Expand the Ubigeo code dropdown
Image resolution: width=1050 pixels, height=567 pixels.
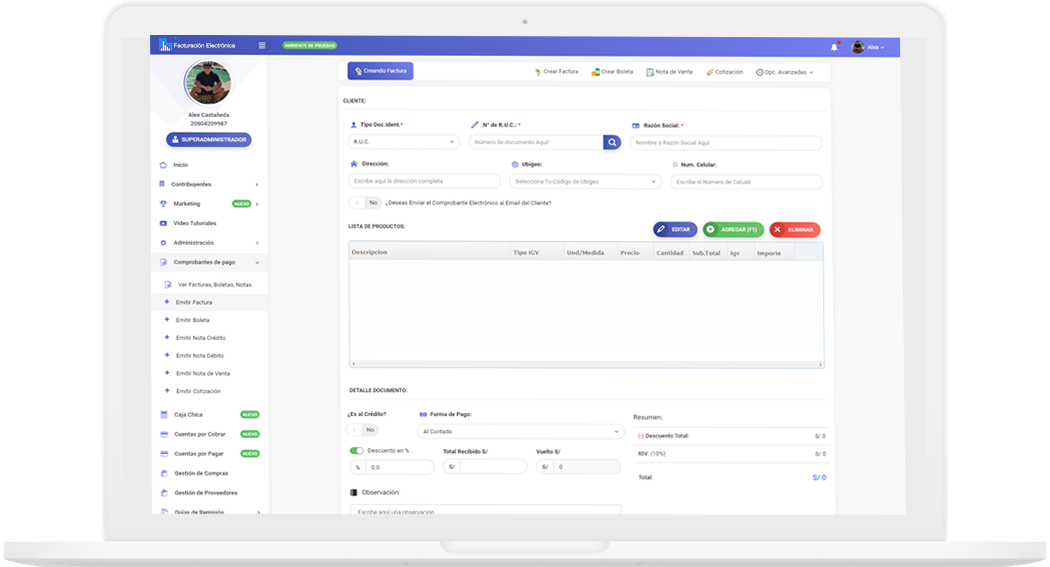585,182
